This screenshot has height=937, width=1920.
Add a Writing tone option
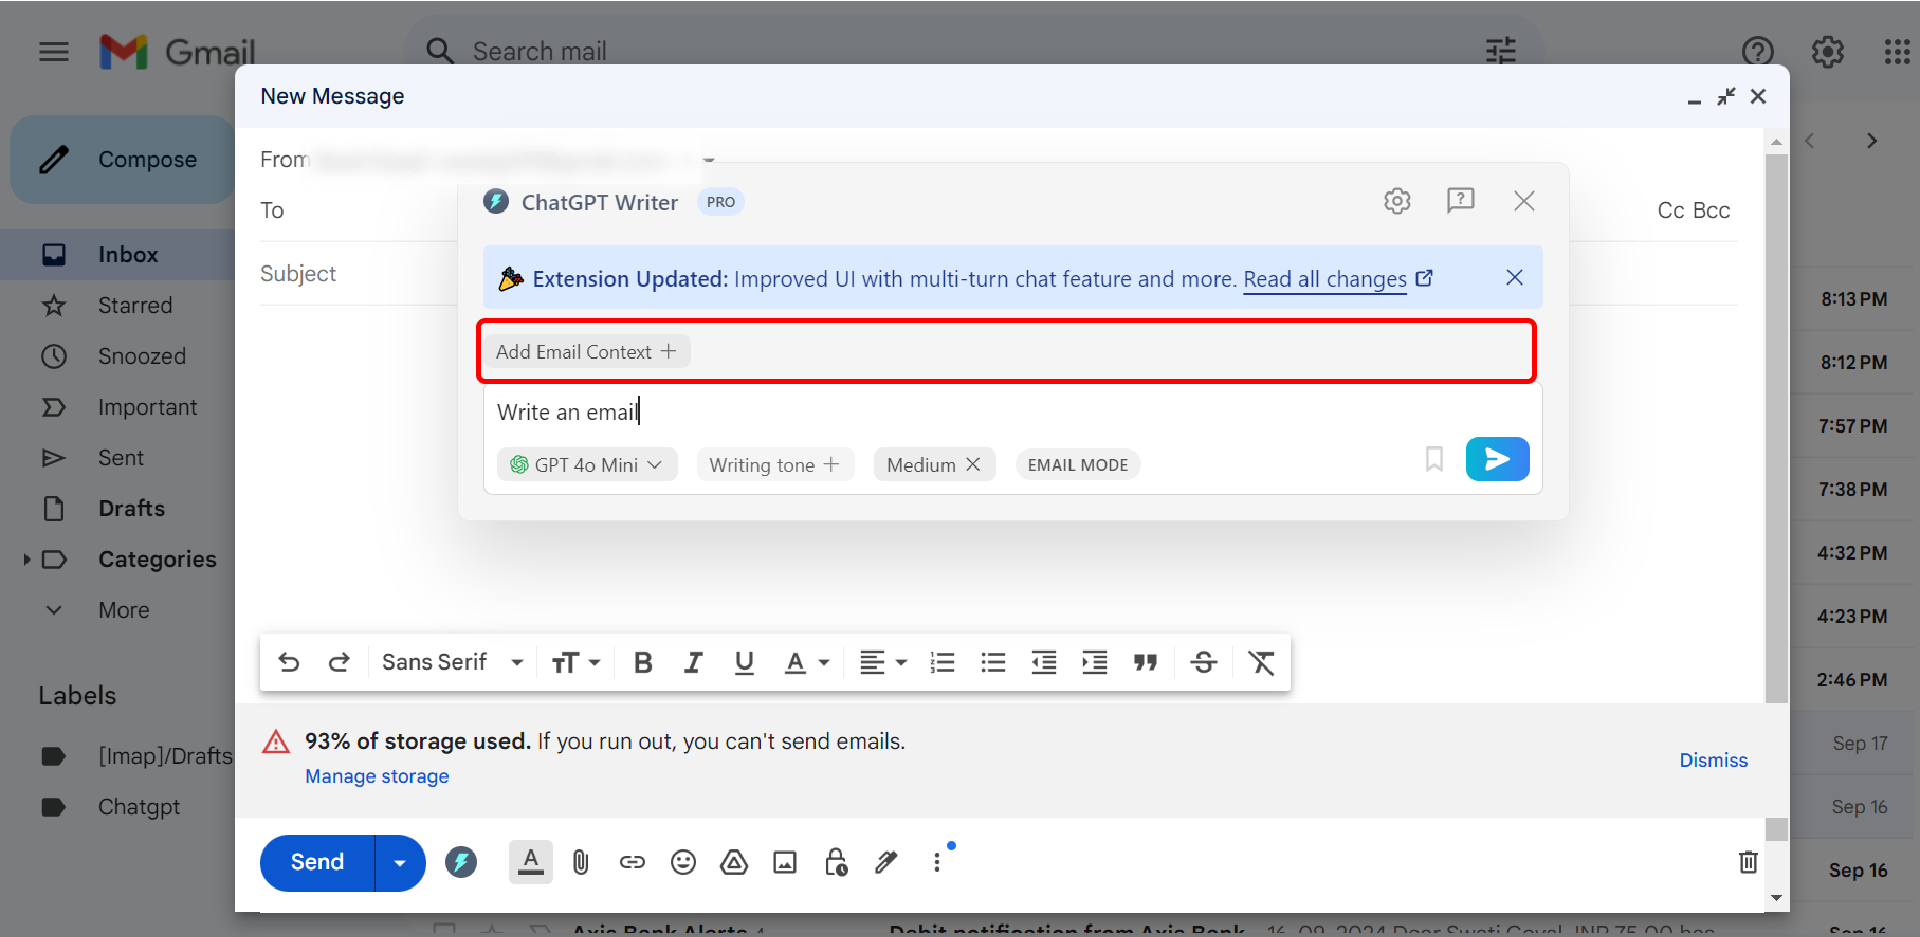click(x=774, y=465)
